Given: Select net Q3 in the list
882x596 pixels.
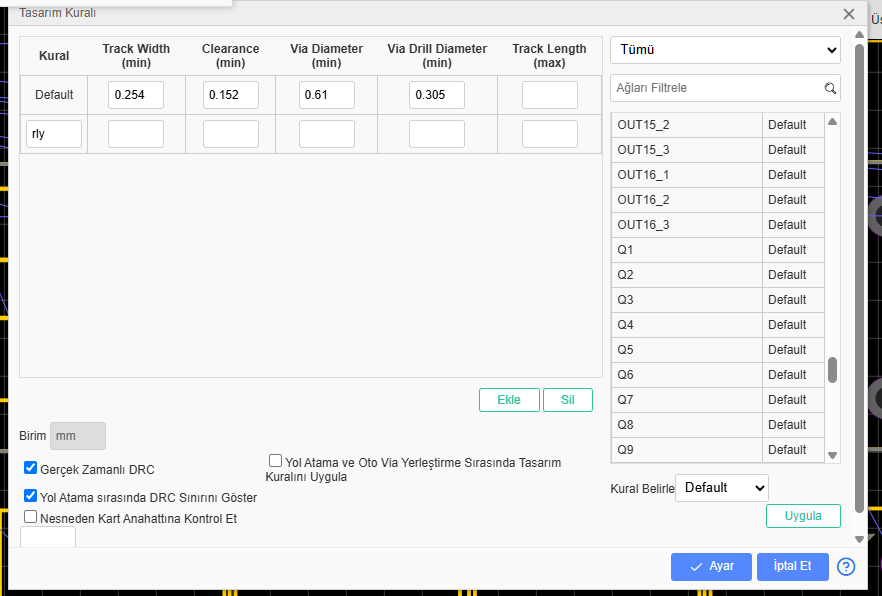Looking at the screenshot, I should pyautogui.click(x=687, y=300).
